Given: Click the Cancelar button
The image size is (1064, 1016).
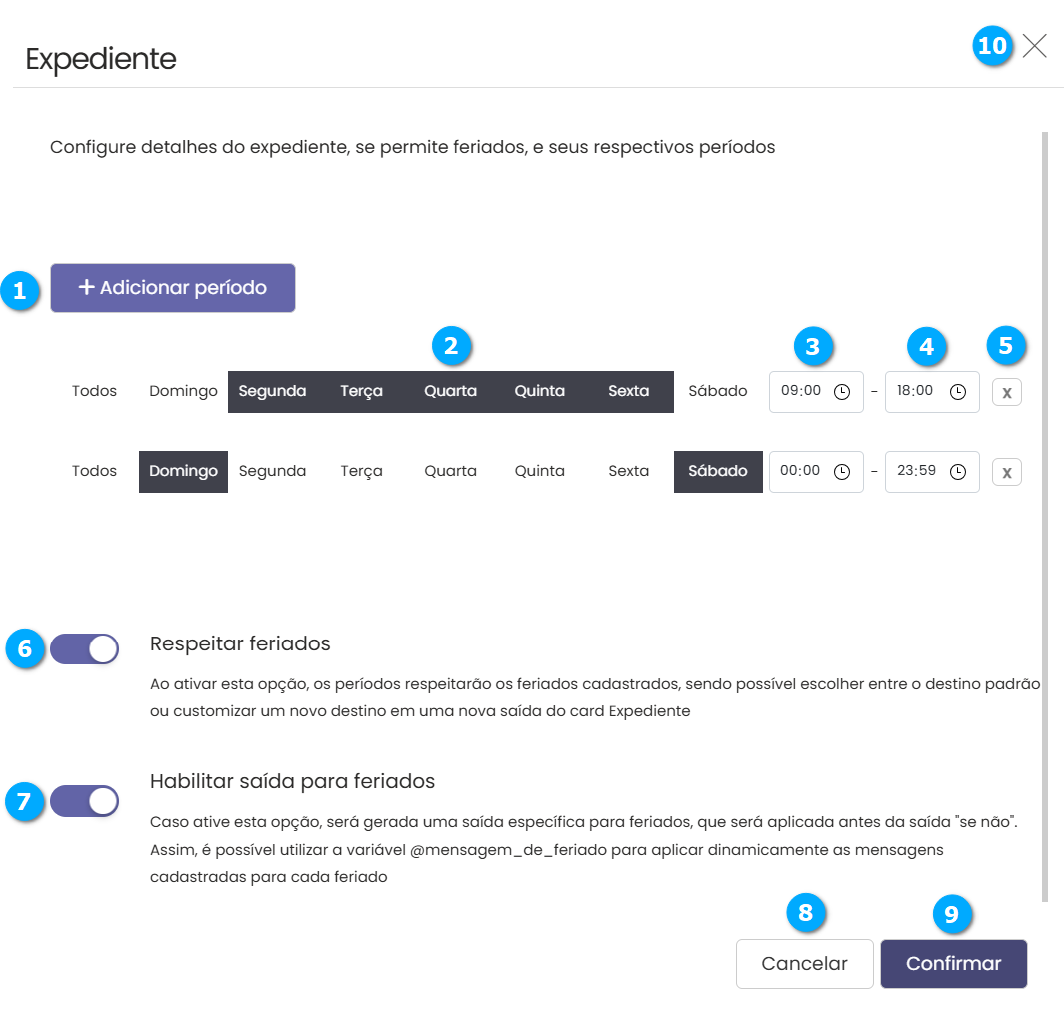Looking at the screenshot, I should pos(804,964).
